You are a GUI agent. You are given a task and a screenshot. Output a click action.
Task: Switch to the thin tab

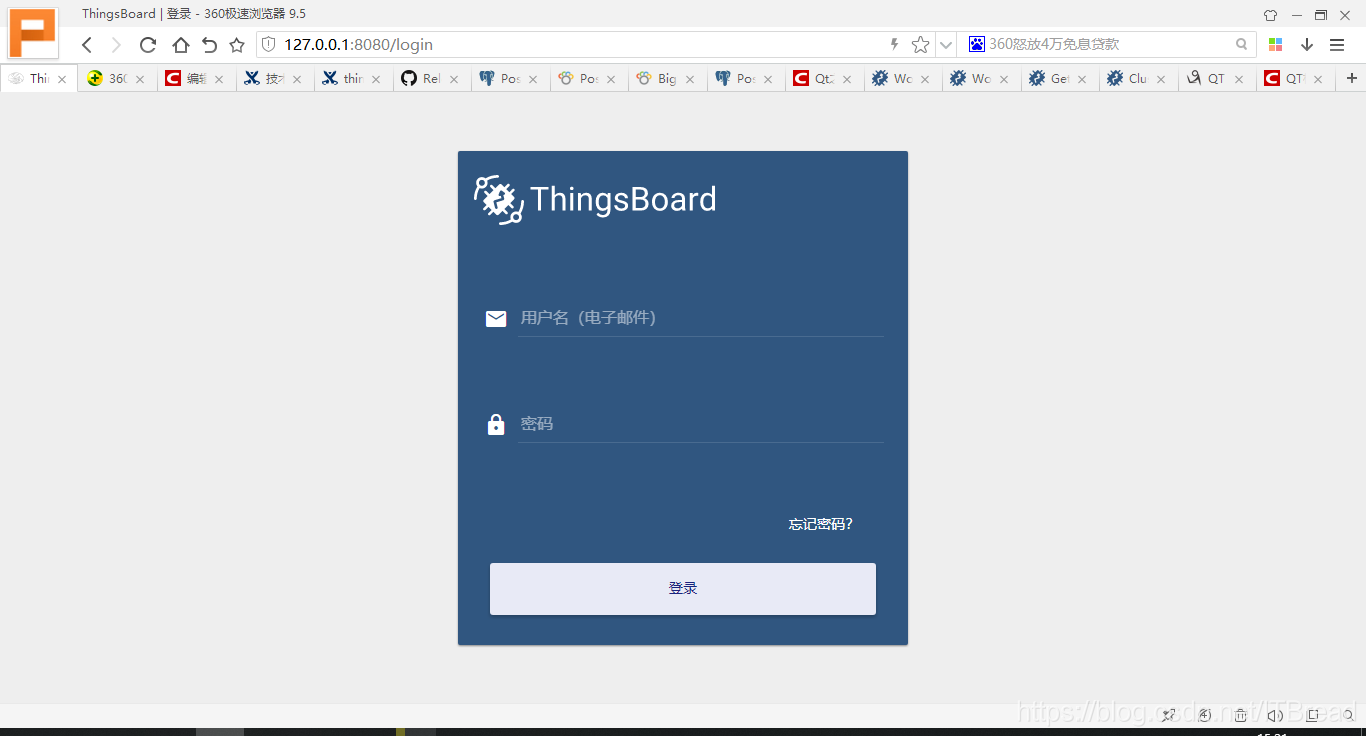(353, 79)
